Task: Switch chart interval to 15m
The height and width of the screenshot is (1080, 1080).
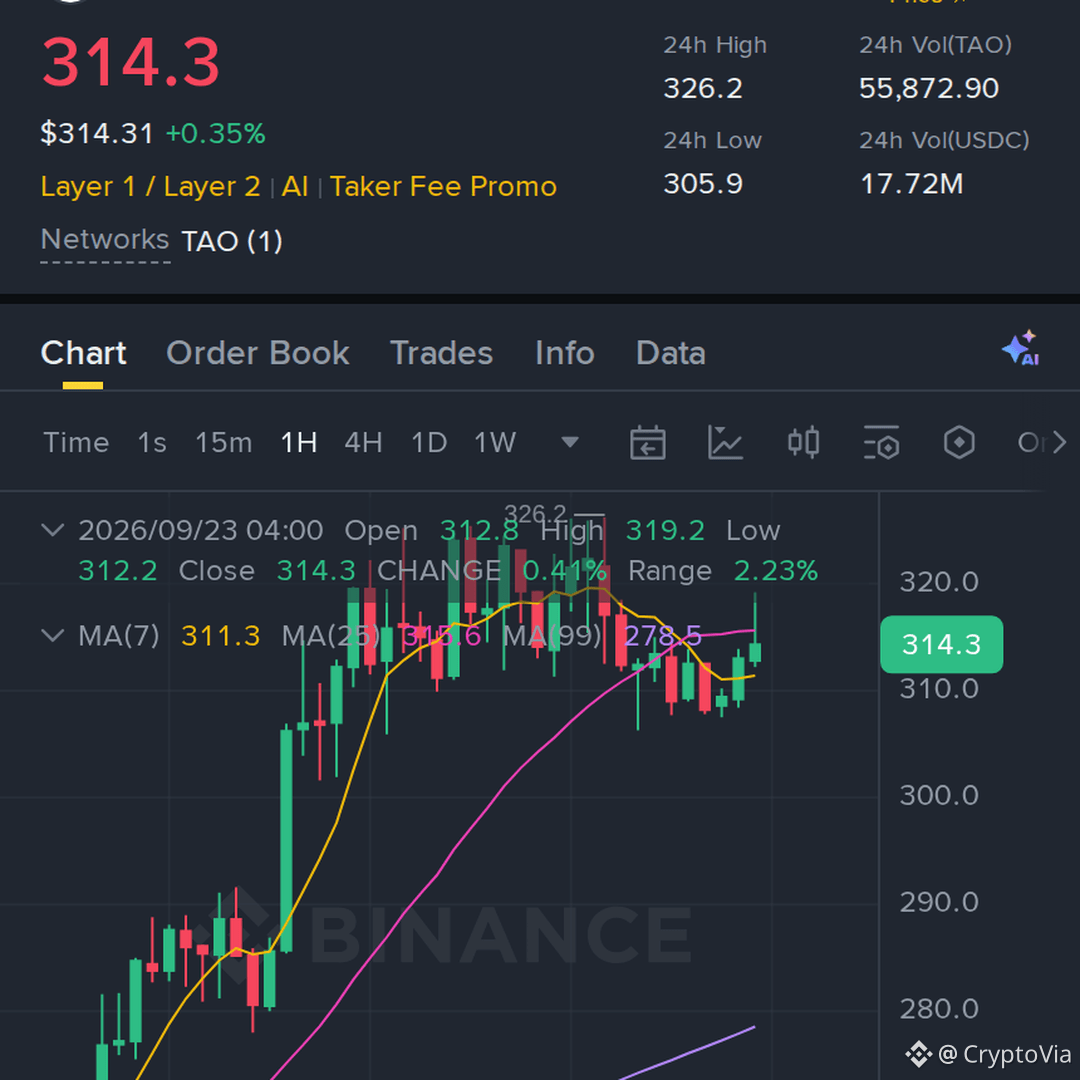Action: pyautogui.click(x=223, y=442)
